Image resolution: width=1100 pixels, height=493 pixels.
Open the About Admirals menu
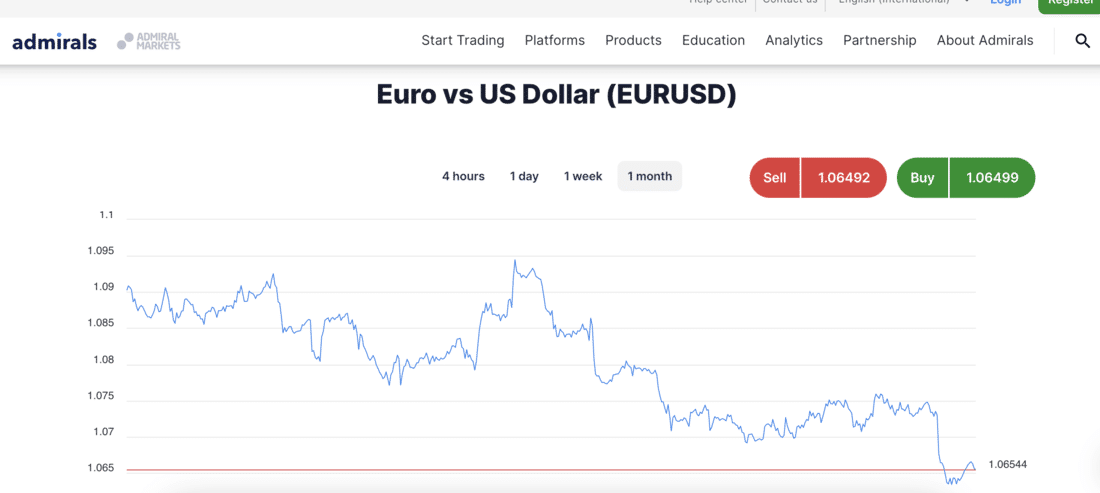(985, 40)
